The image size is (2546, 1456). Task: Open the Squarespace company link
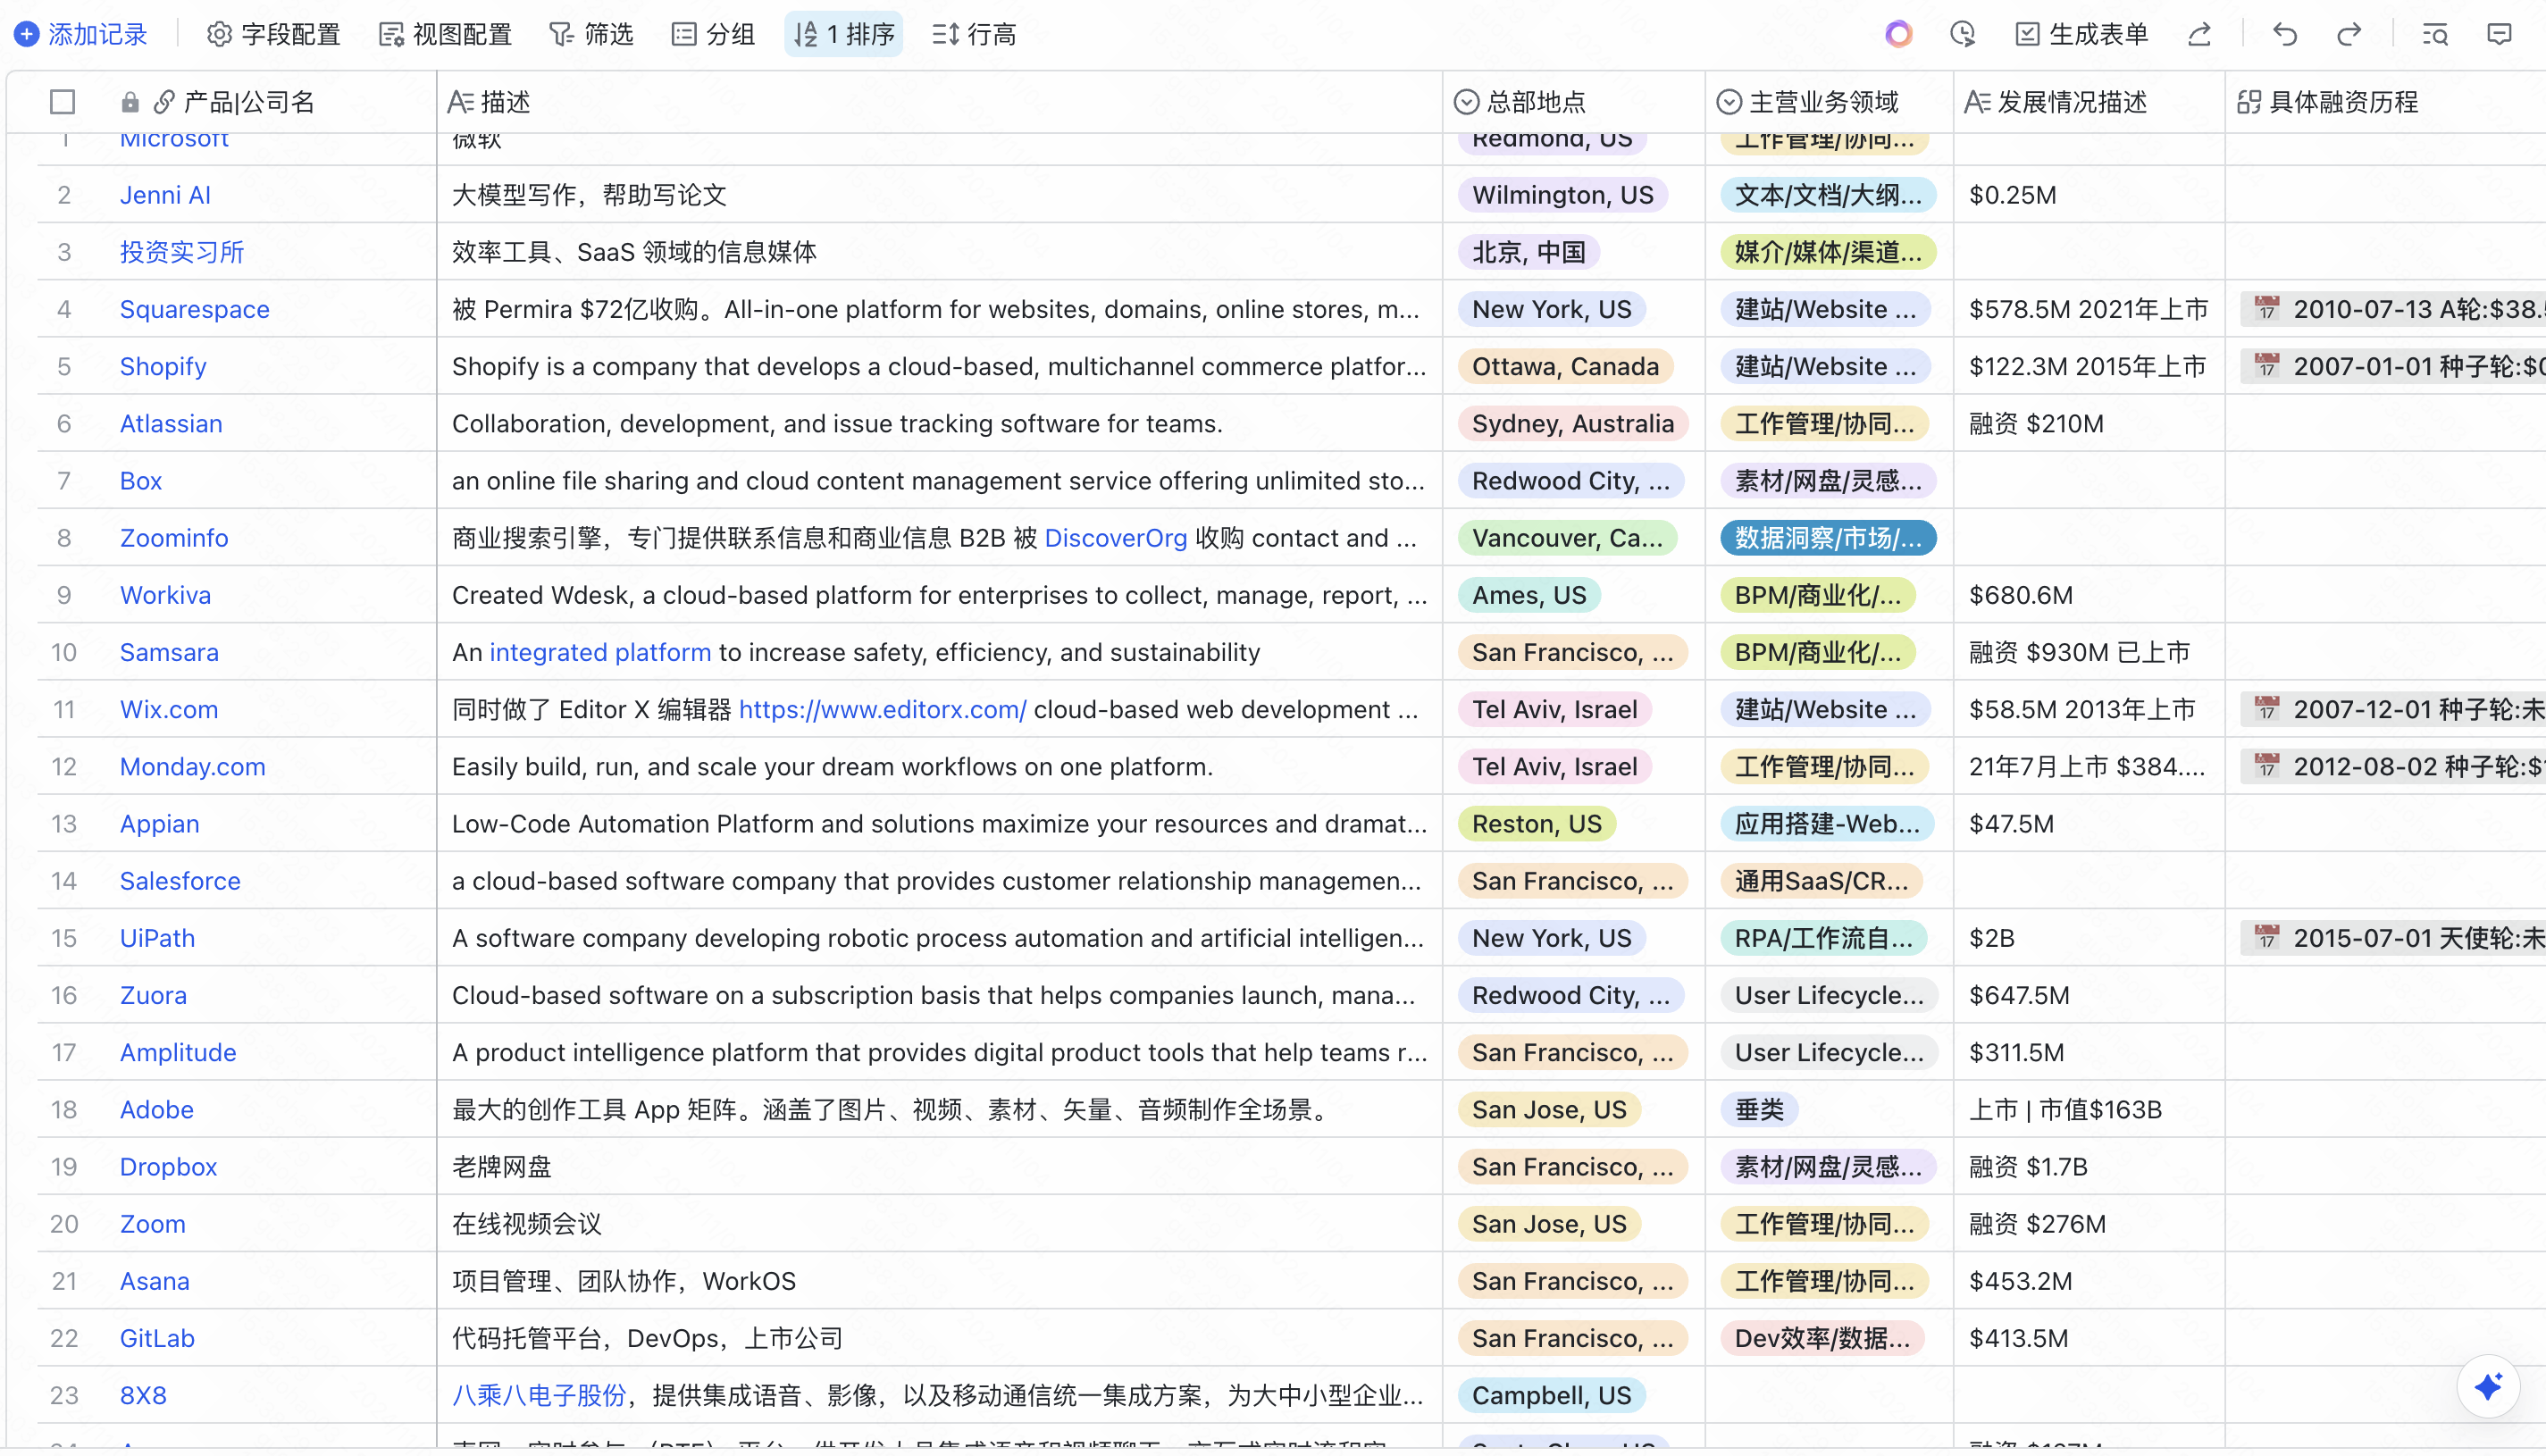195,309
